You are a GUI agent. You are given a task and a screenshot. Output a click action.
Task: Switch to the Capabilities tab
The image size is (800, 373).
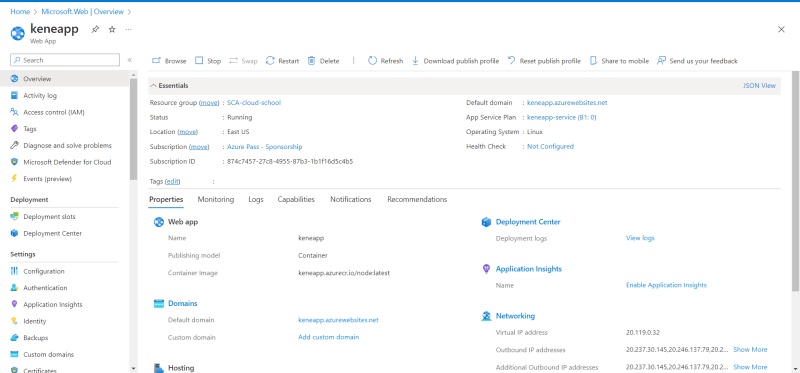(296, 200)
